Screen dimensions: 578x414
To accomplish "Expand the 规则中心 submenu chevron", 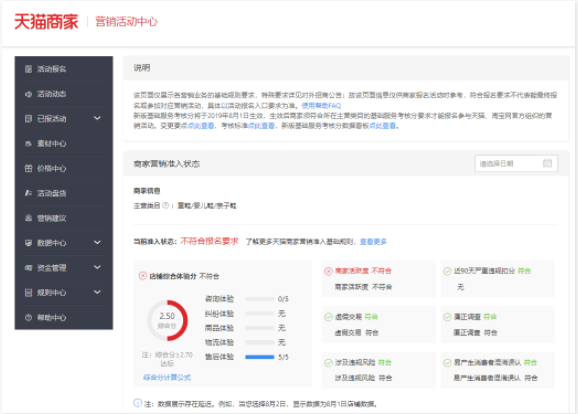I will point(97,292).
